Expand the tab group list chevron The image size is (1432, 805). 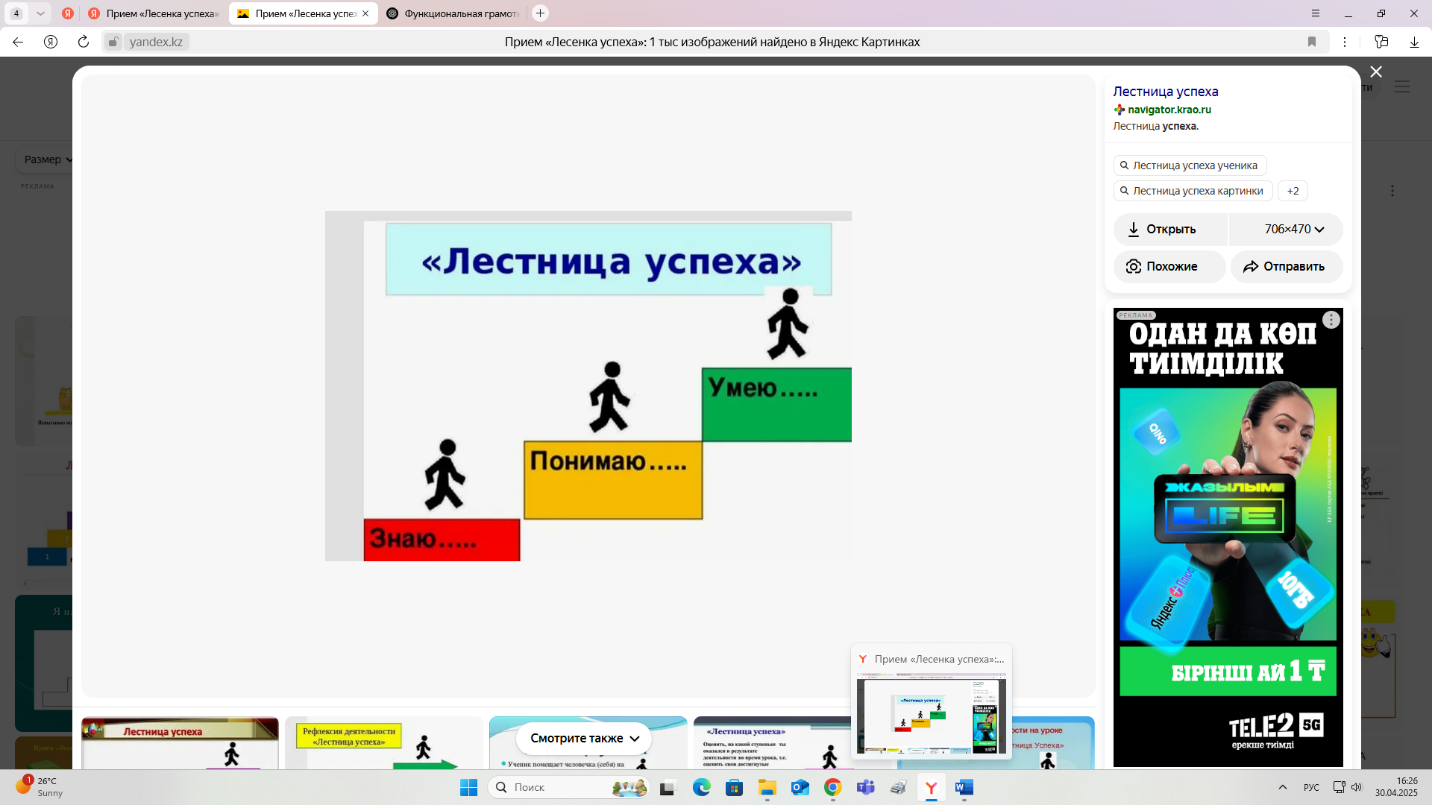pos(40,13)
